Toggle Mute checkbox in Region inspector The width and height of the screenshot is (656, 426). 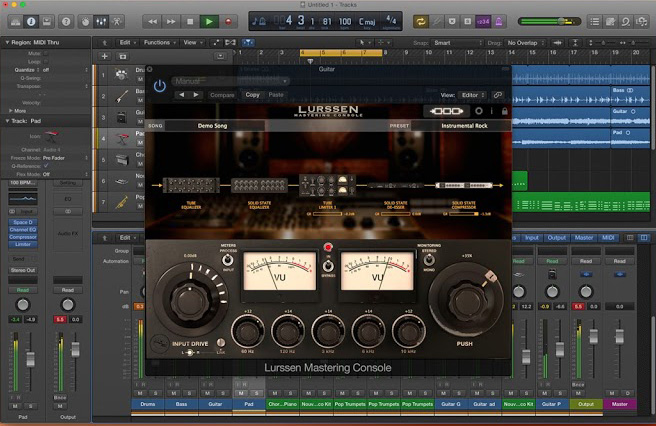[46, 54]
